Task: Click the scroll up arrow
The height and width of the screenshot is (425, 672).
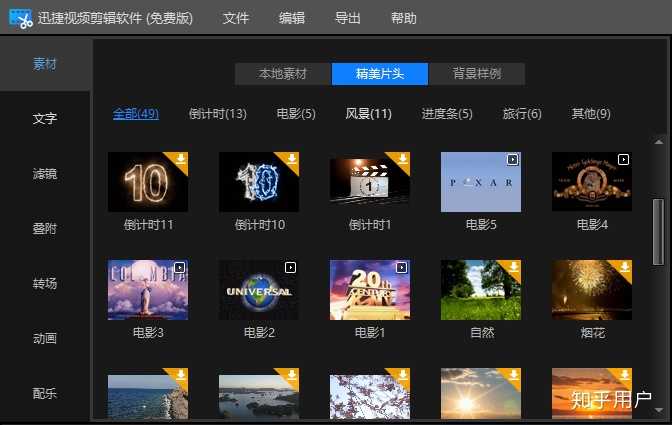Action: (x=659, y=142)
